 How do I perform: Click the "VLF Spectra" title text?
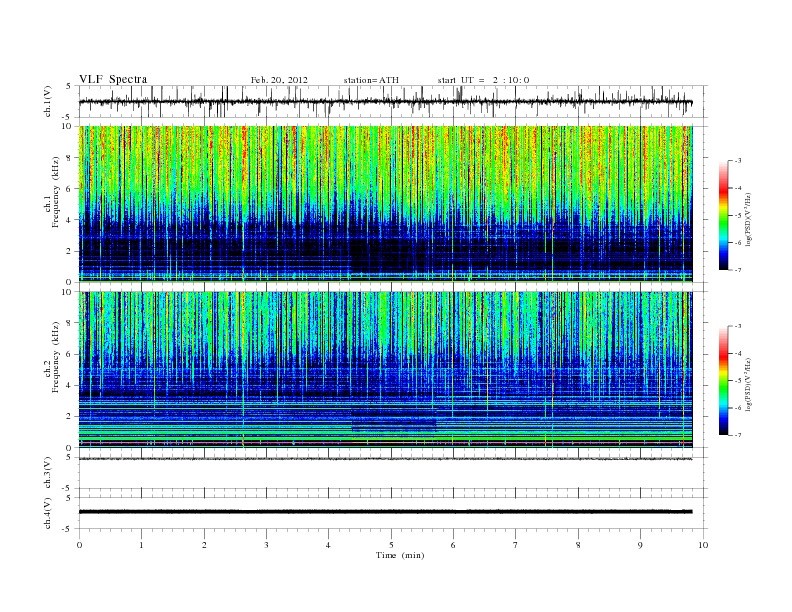click(x=113, y=79)
